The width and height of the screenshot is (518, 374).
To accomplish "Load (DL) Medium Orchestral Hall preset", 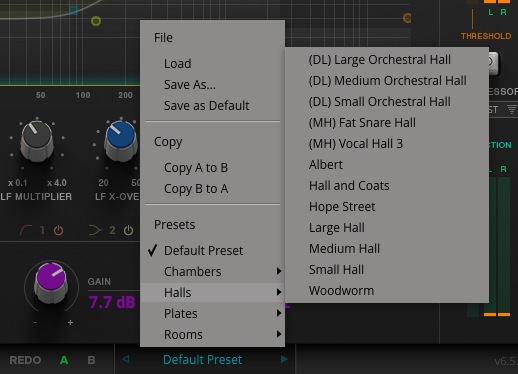I will pyautogui.click(x=387, y=81).
